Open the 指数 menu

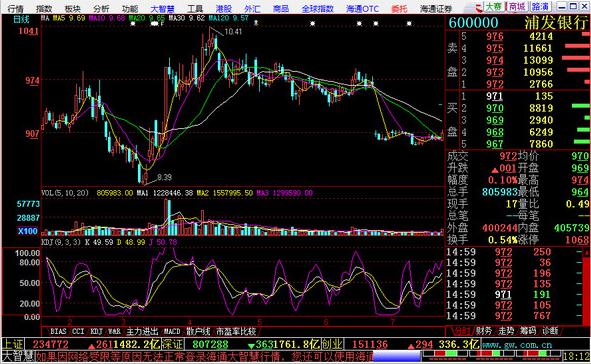44,8
